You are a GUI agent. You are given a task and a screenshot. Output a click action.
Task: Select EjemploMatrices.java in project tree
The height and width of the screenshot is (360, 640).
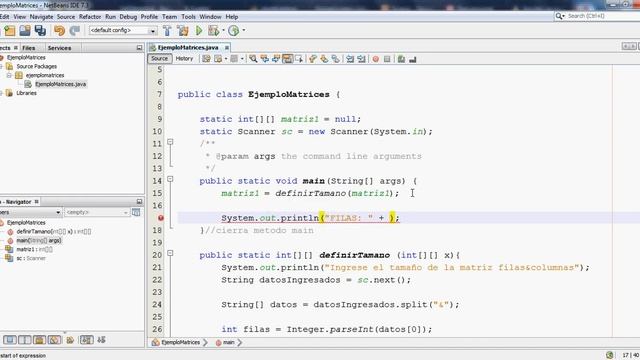click(x=60, y=84)
